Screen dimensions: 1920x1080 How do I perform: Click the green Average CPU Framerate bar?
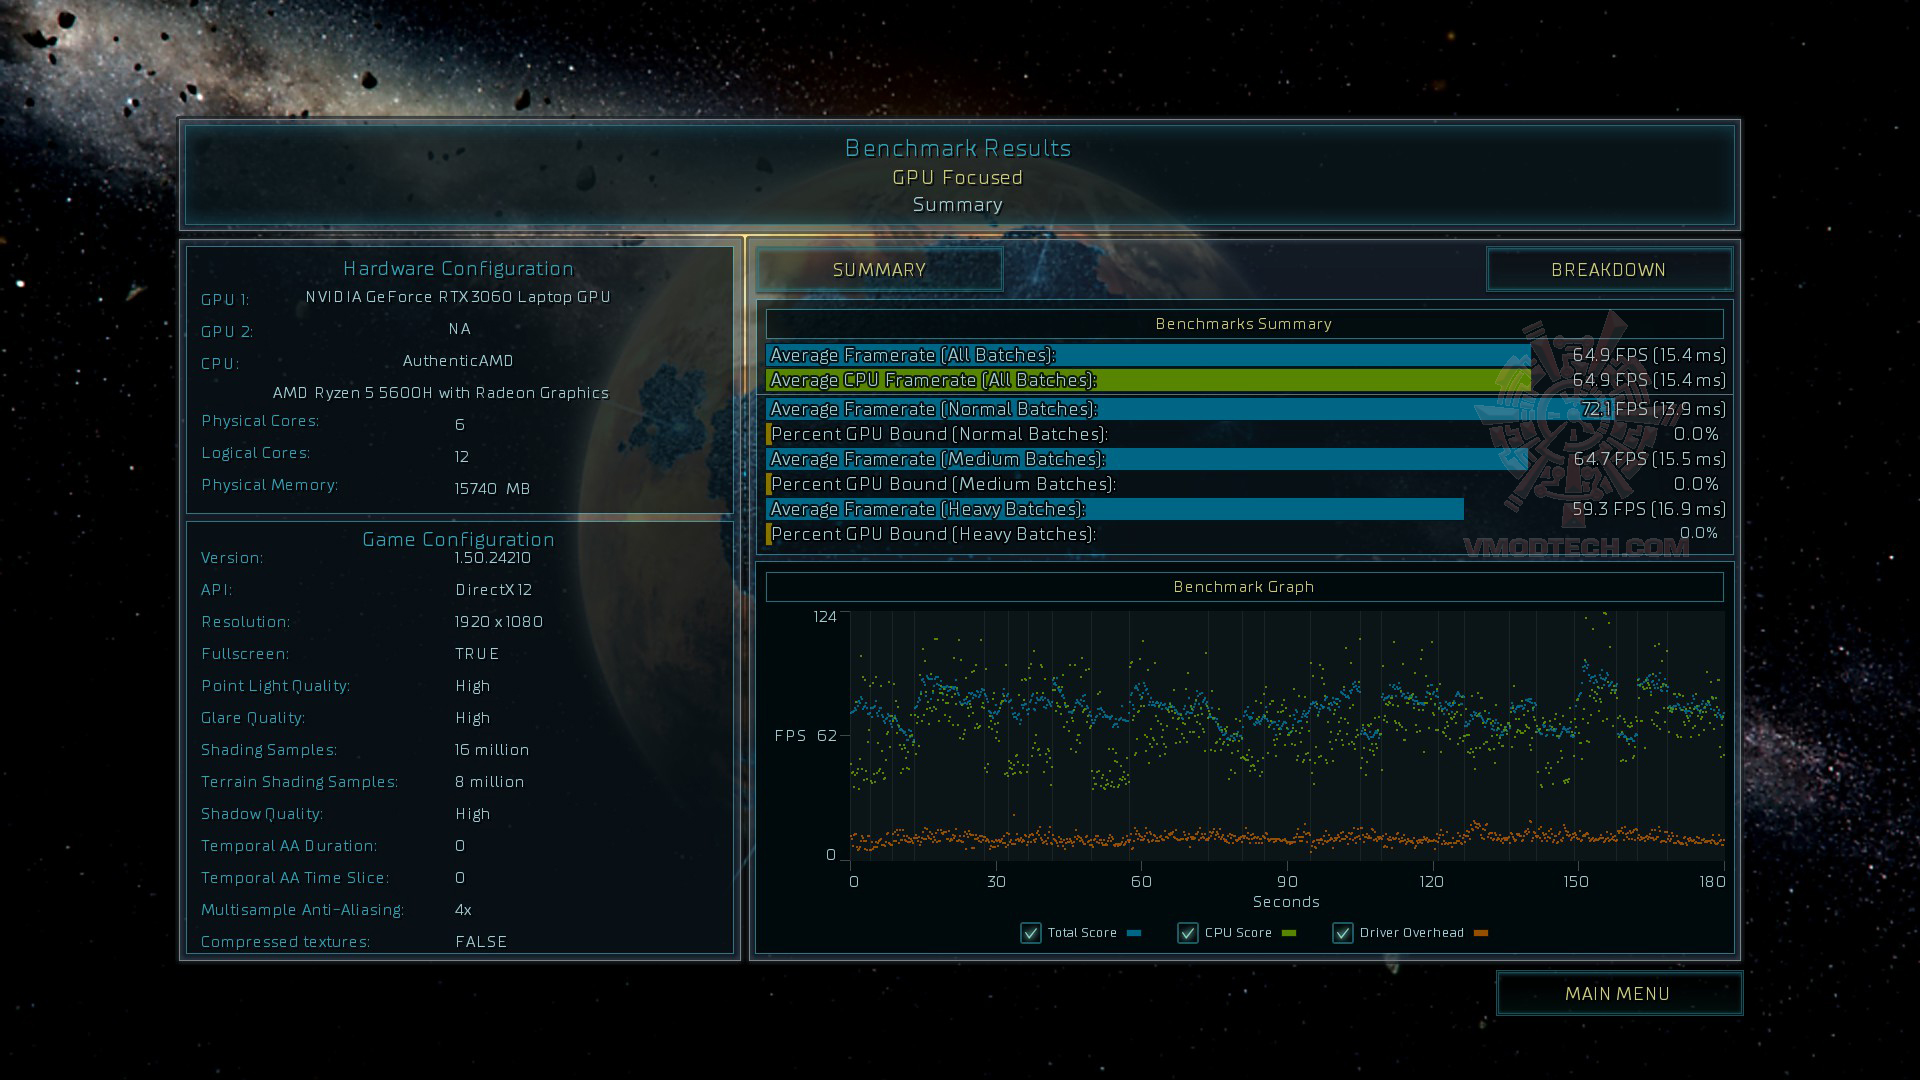tap(1147, 380)
